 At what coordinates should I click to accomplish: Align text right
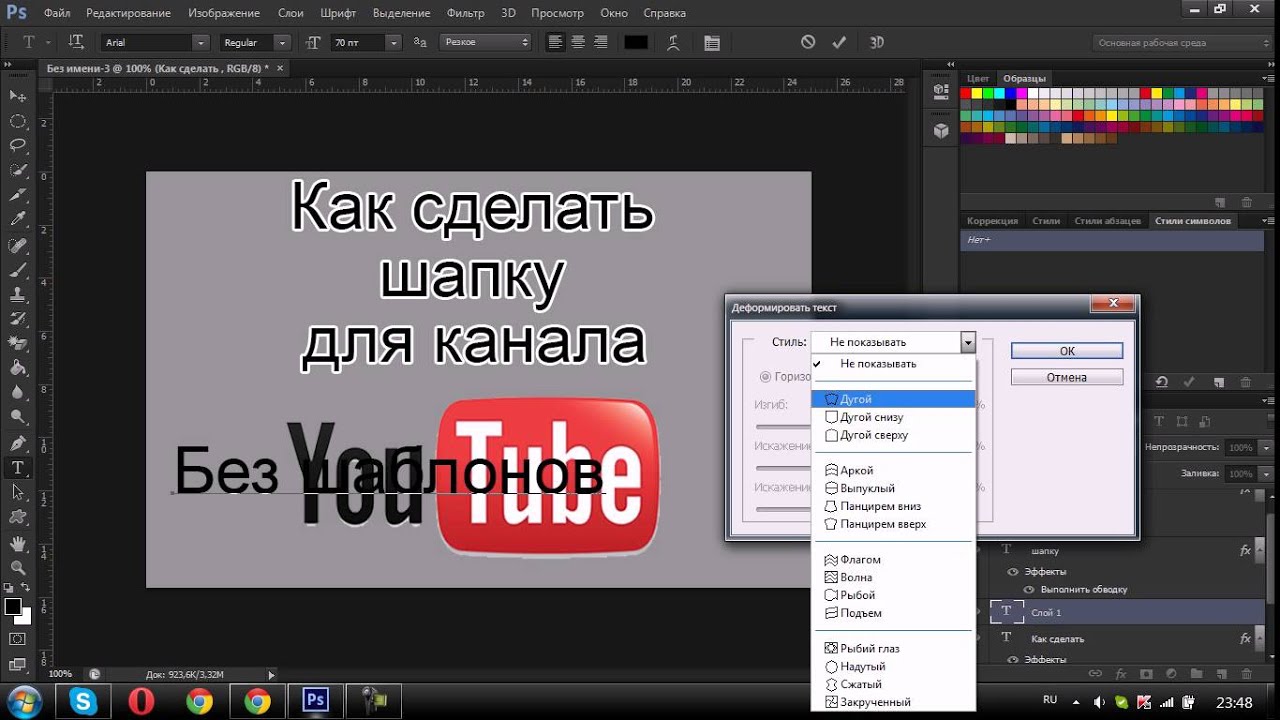(x=600, y=42)
